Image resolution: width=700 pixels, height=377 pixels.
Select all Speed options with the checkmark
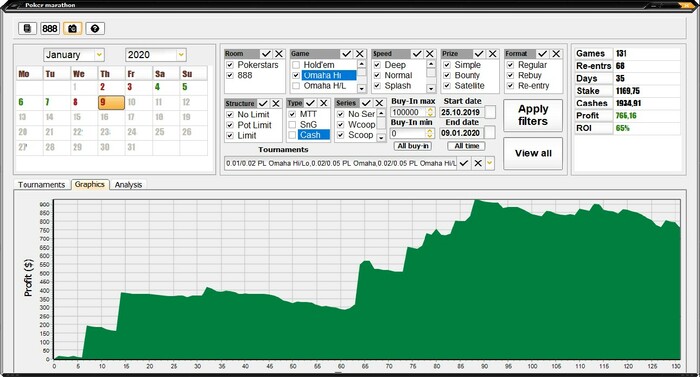[x=417, y=54]
